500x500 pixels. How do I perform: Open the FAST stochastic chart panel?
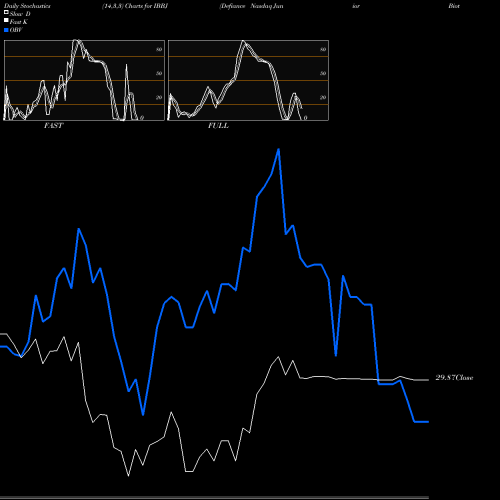pos(84,80)
